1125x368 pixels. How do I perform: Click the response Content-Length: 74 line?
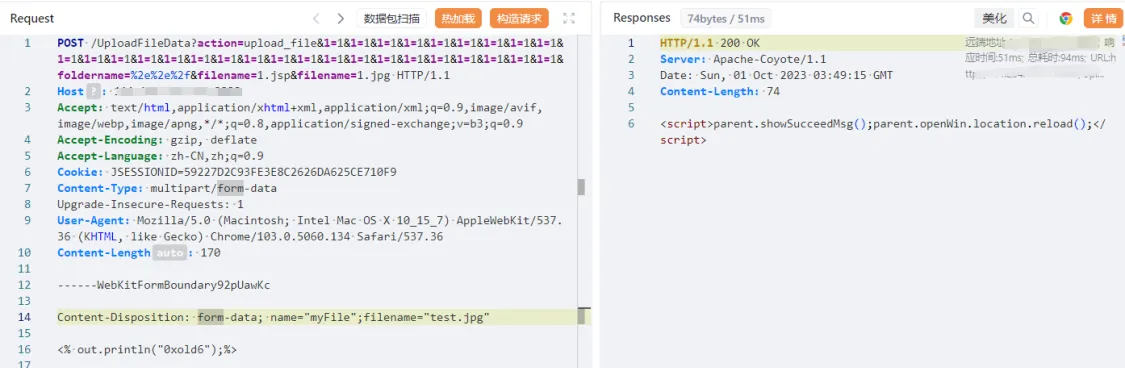pos(720,92)
